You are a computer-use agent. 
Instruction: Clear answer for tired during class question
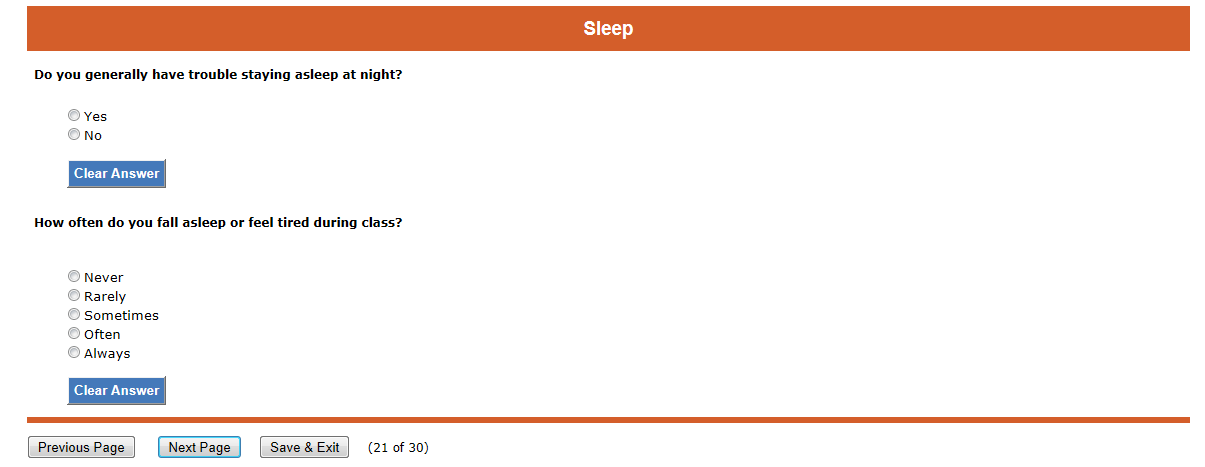pos(116,391)
